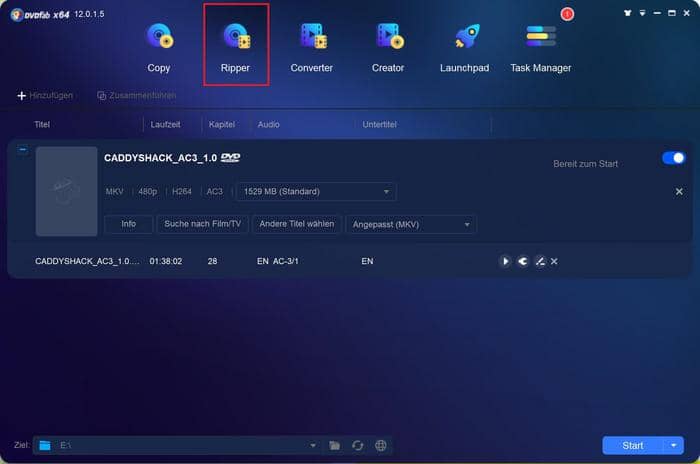The image size is (700, 464).
Task: Collapse the CADDYSHACK source with minus box
Action: pyautogui.click(x=23, y=149)
